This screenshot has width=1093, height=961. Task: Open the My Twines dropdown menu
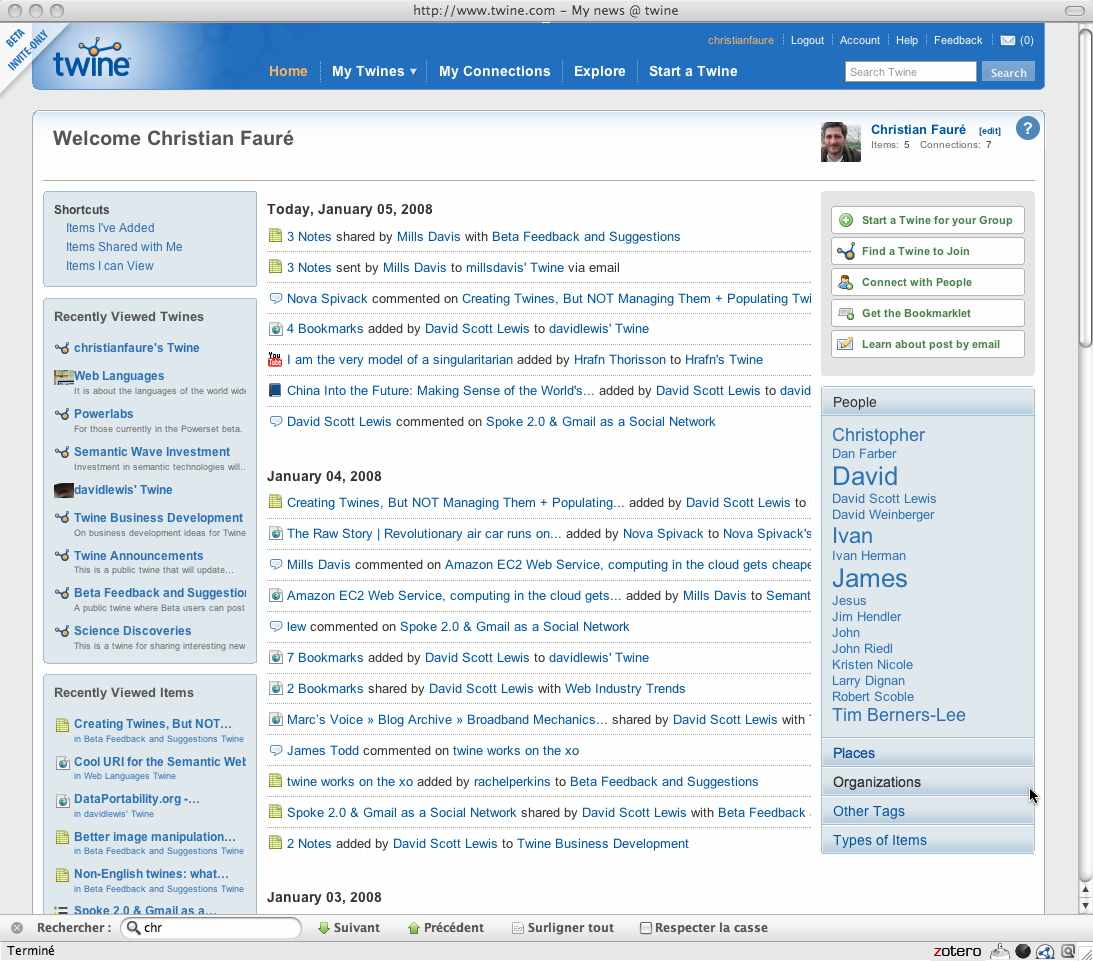click(374, 71)
